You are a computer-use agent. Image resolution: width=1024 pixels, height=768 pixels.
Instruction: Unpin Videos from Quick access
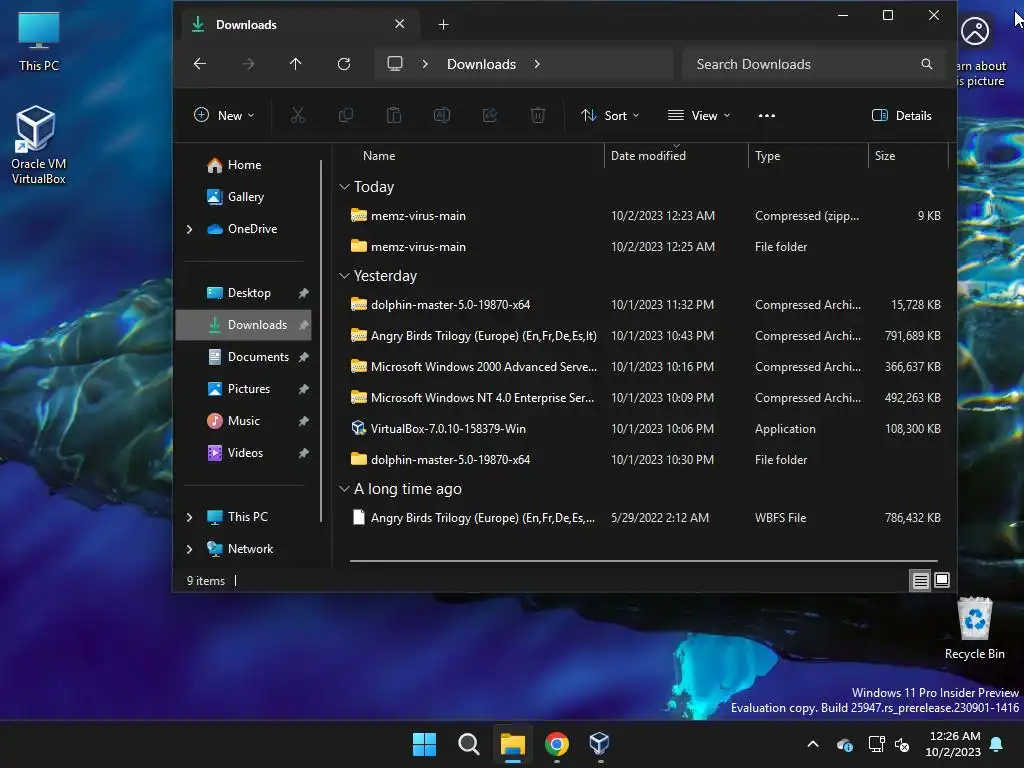(x=304, y=453)
